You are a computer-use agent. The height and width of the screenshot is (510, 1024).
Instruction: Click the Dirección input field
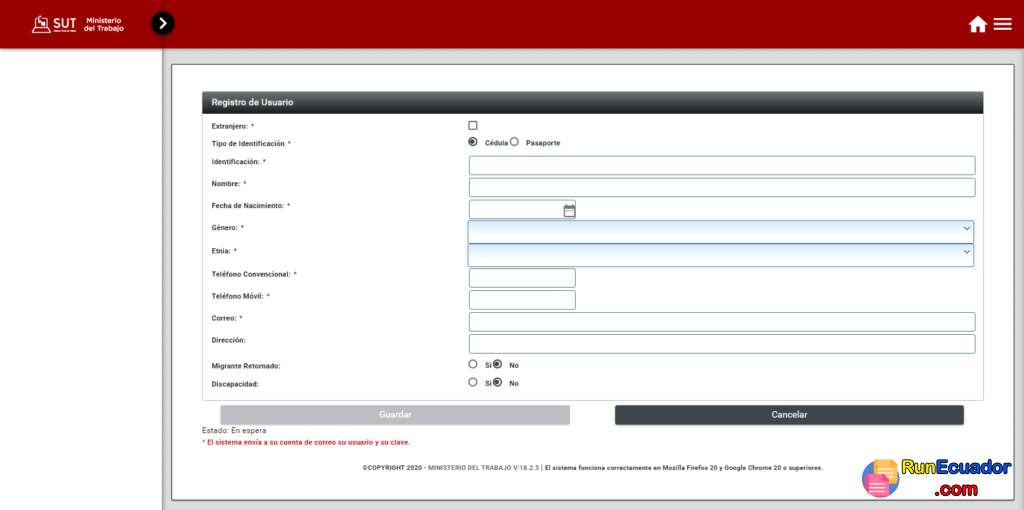tap(722, 344)
